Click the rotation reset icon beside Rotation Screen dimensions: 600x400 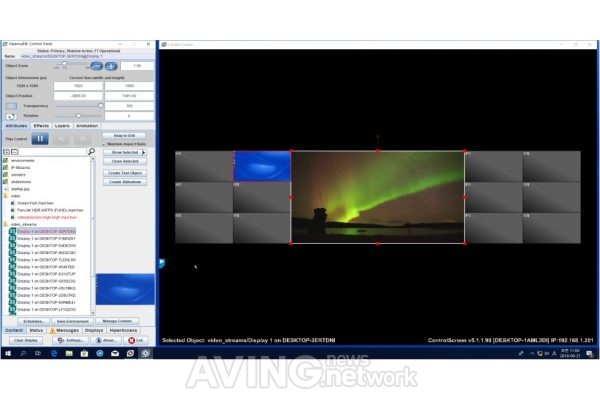[x=11, y=116]
